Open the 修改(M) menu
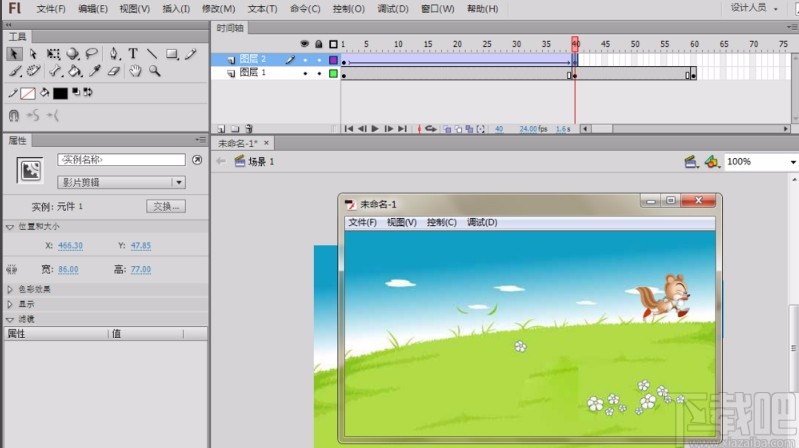 click(218, 9)
